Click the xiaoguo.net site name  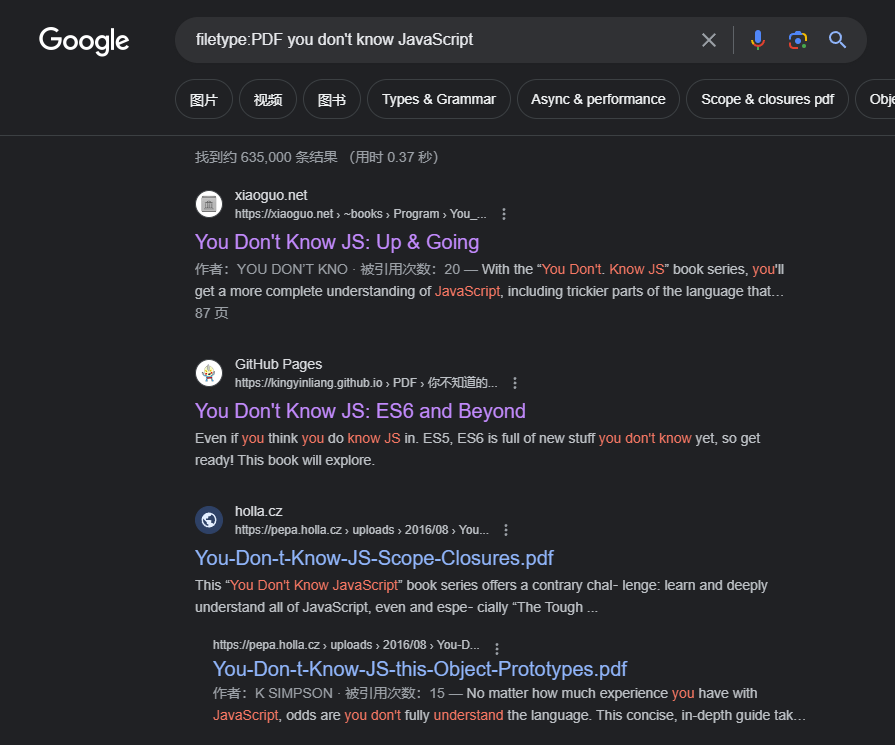click(x=271, y=195)
